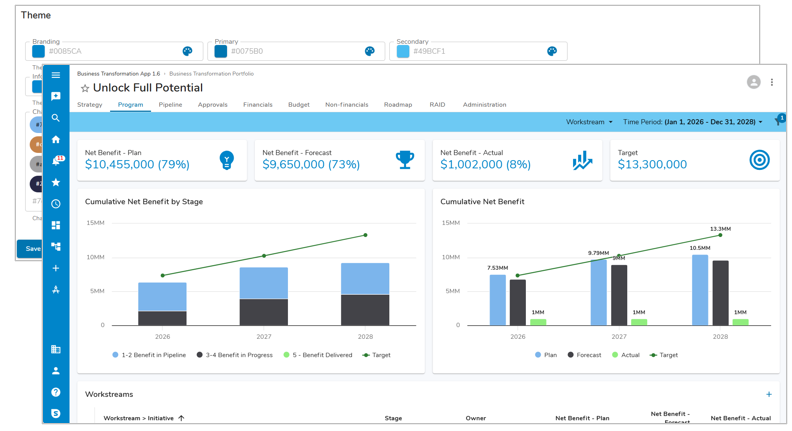Click the Workstreams add plus button

[768, 394]
